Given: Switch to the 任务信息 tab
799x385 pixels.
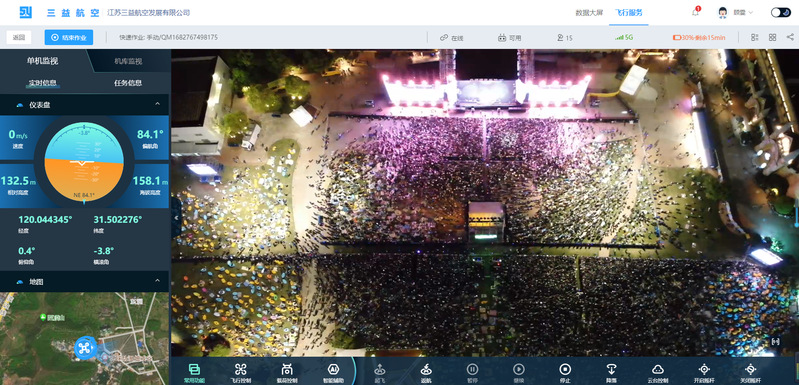Looking at the screenshot, I should (128, 82).
